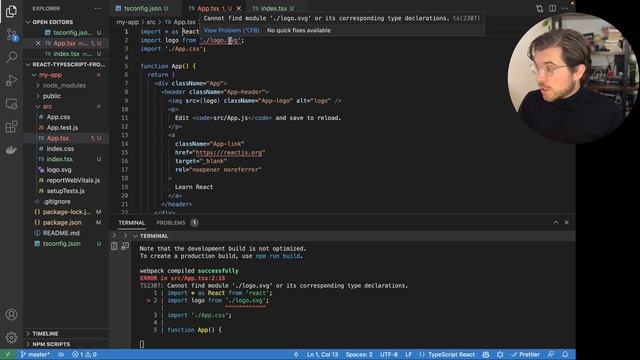Click the feedback icon in status bar
640x360 pixels.
[x=551, y=354]
